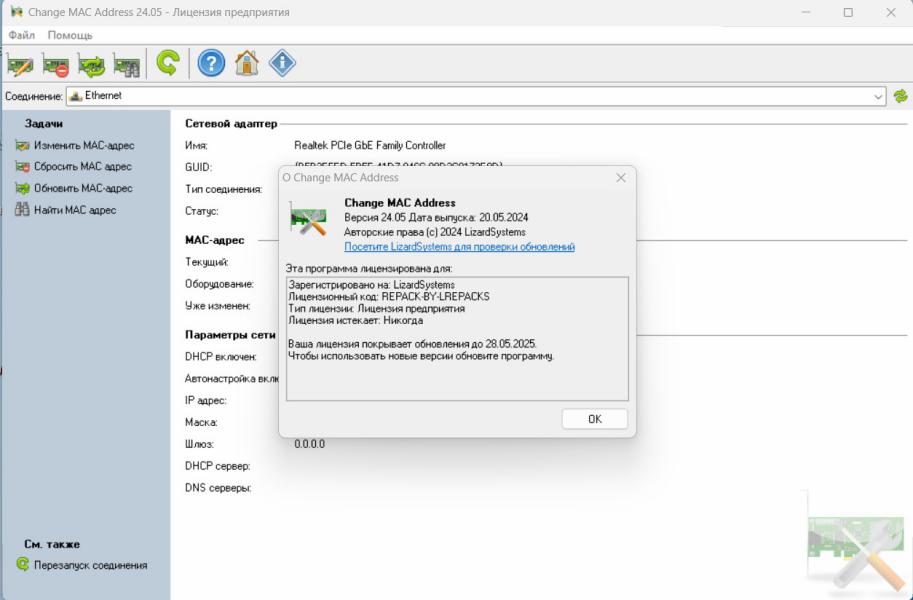
Task: Select the Обновить MAC-адрес task in sidebar
Action: [x=75, y=188]
